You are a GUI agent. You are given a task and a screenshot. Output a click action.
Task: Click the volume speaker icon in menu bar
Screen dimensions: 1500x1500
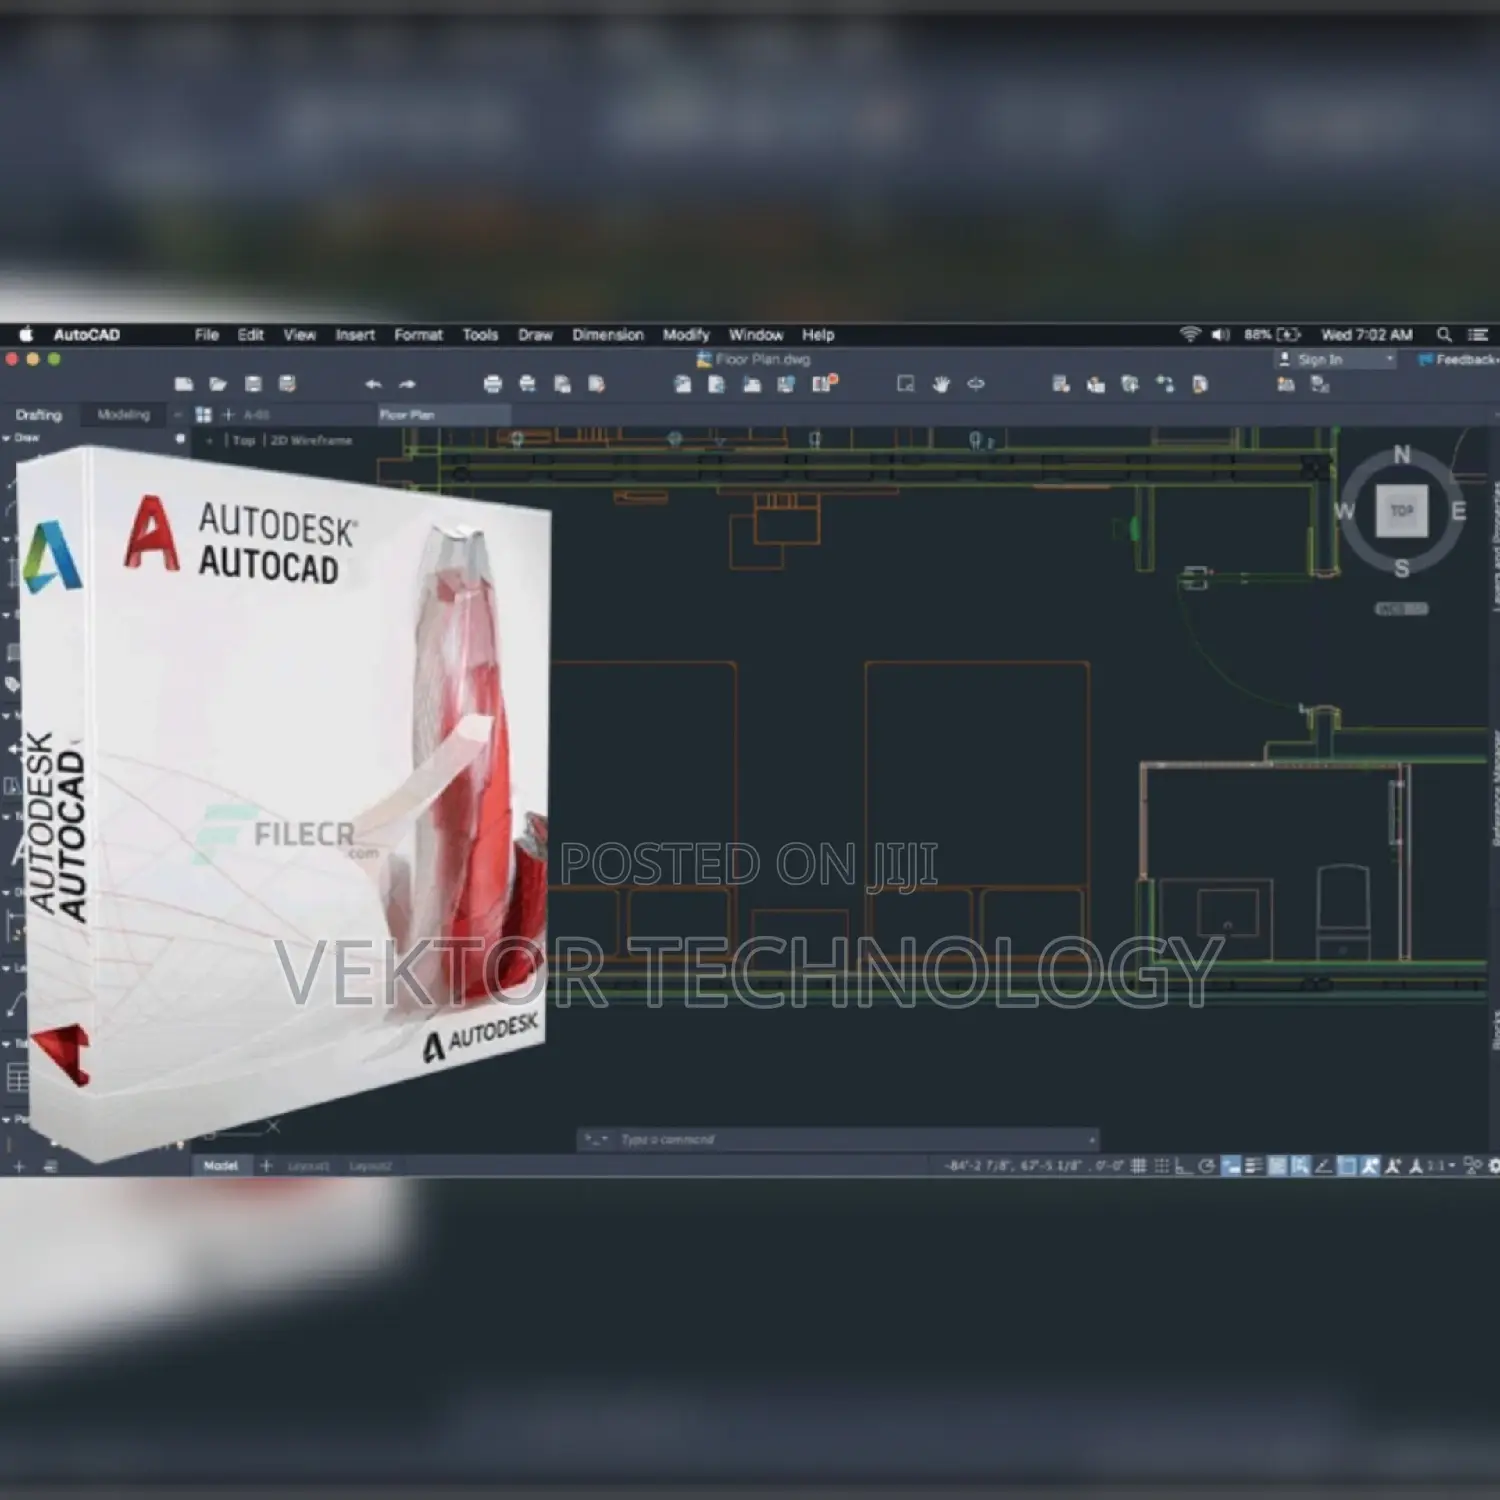click(x=1220, y=335)
